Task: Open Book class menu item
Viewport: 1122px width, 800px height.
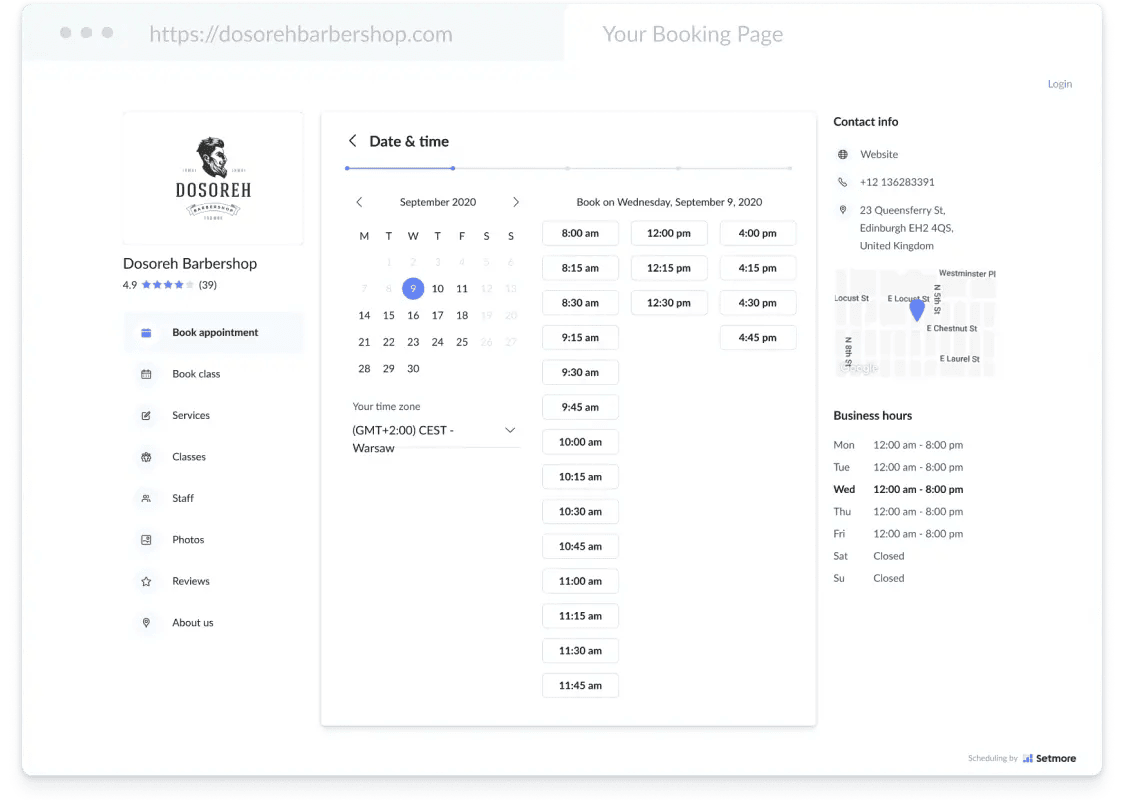Action: 213,374
